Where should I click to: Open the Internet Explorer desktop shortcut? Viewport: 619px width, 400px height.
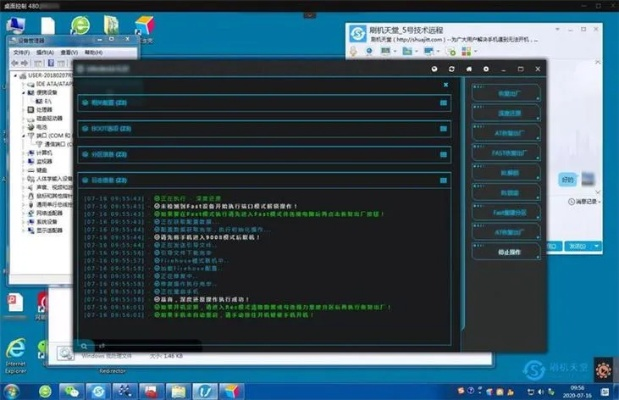tap(14, 347)
